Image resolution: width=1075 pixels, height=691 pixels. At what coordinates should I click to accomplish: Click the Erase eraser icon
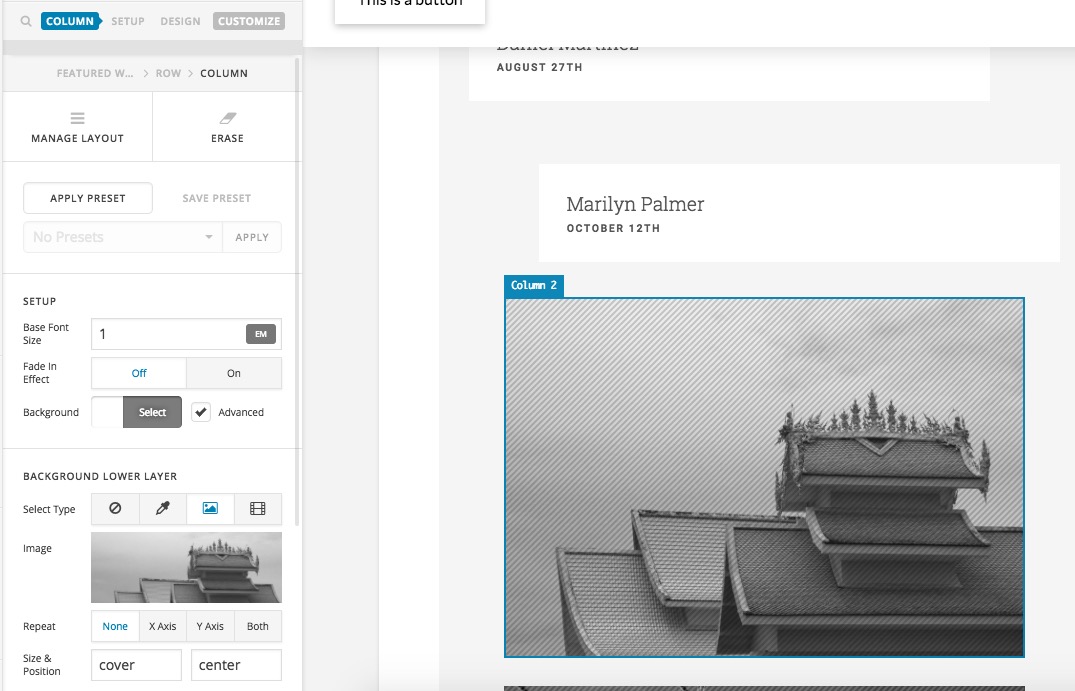pyautogui.click(x=228, y=118)
